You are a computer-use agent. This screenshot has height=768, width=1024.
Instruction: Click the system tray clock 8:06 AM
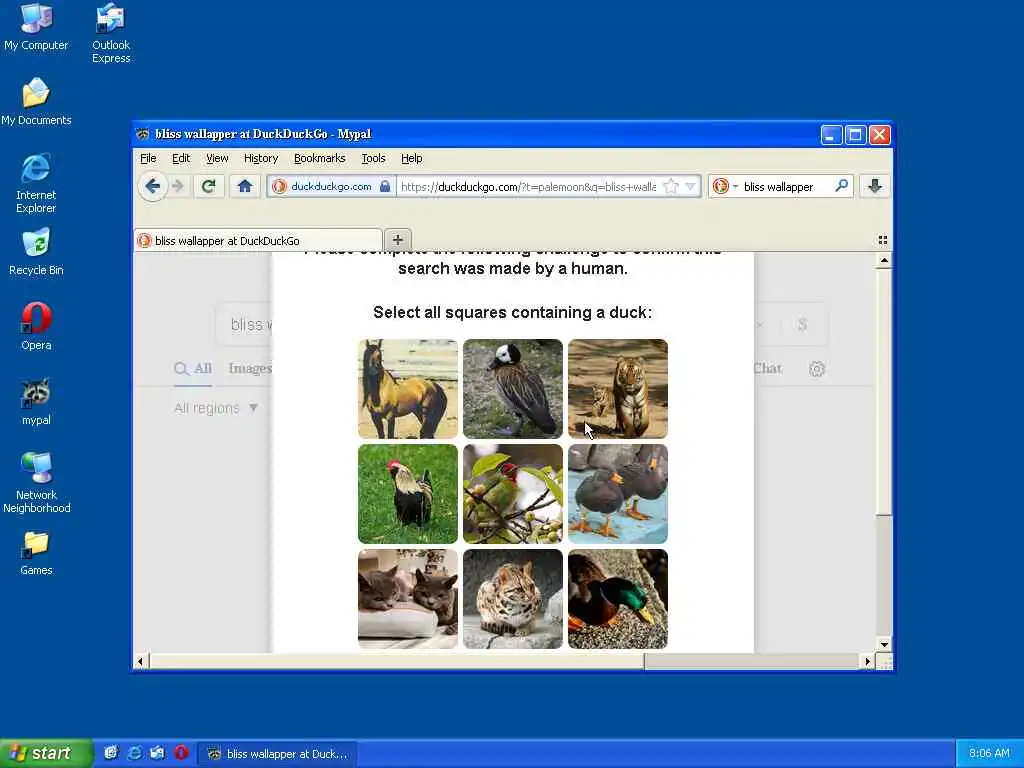[989, 754]
